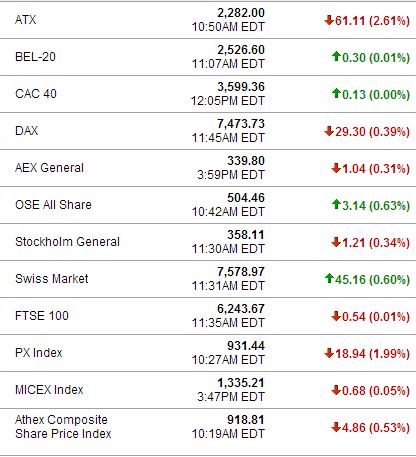Click the green up arrow beside Swiss Market change
Screen dimensions: 416x457
[329, 278]
